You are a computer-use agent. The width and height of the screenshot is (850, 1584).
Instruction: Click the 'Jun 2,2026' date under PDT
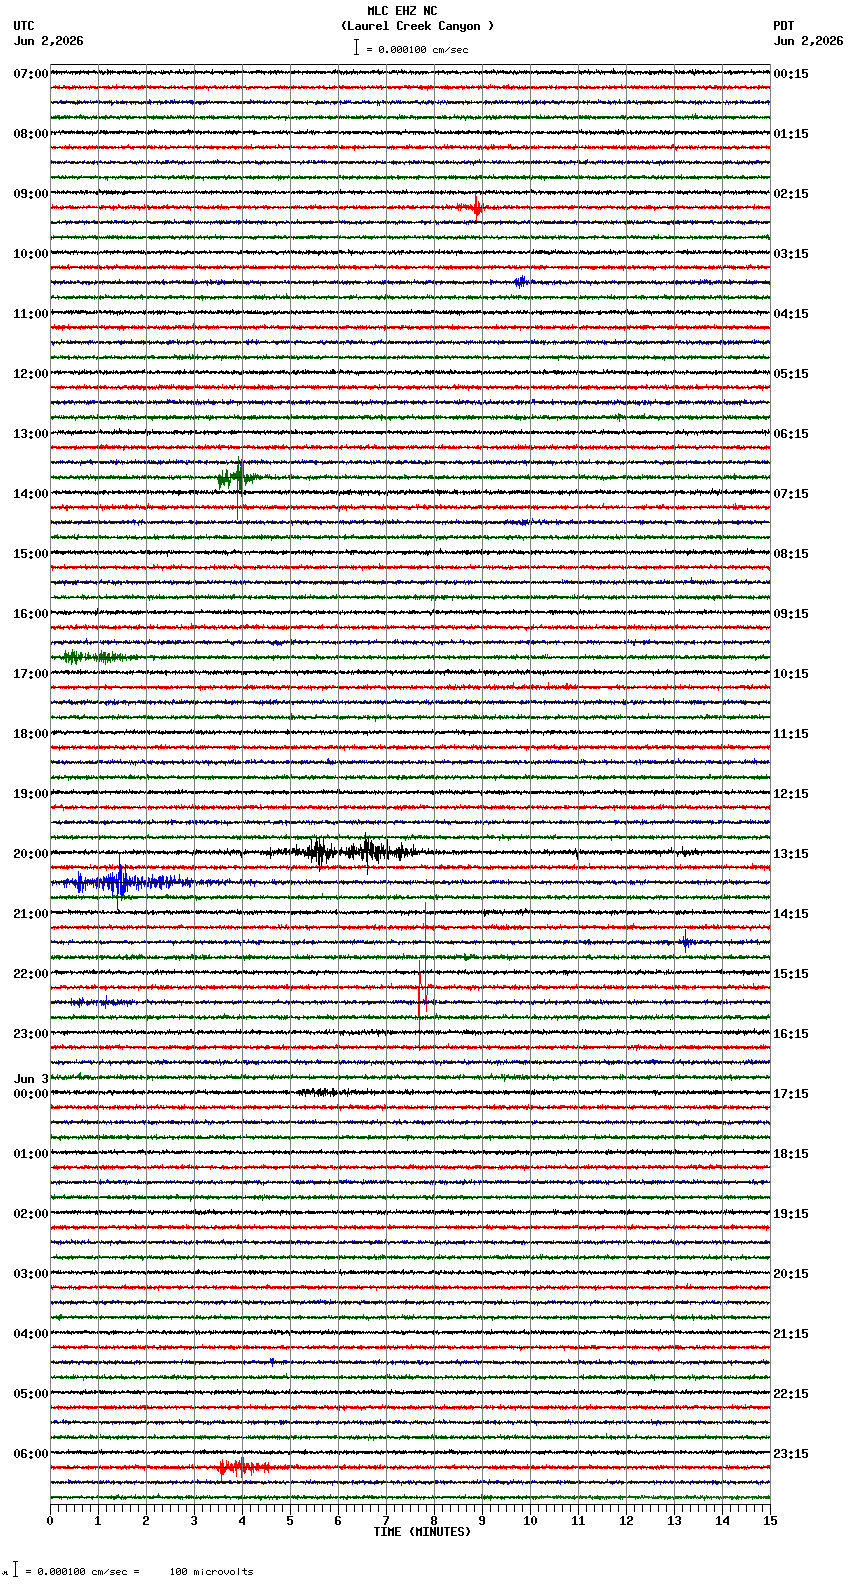click(808, 41)
